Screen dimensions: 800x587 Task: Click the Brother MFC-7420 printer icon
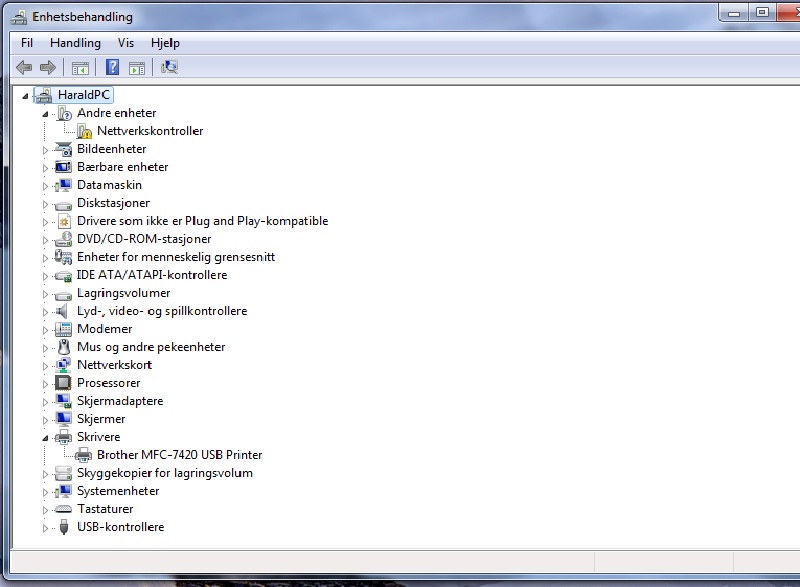tap(84, 455)
